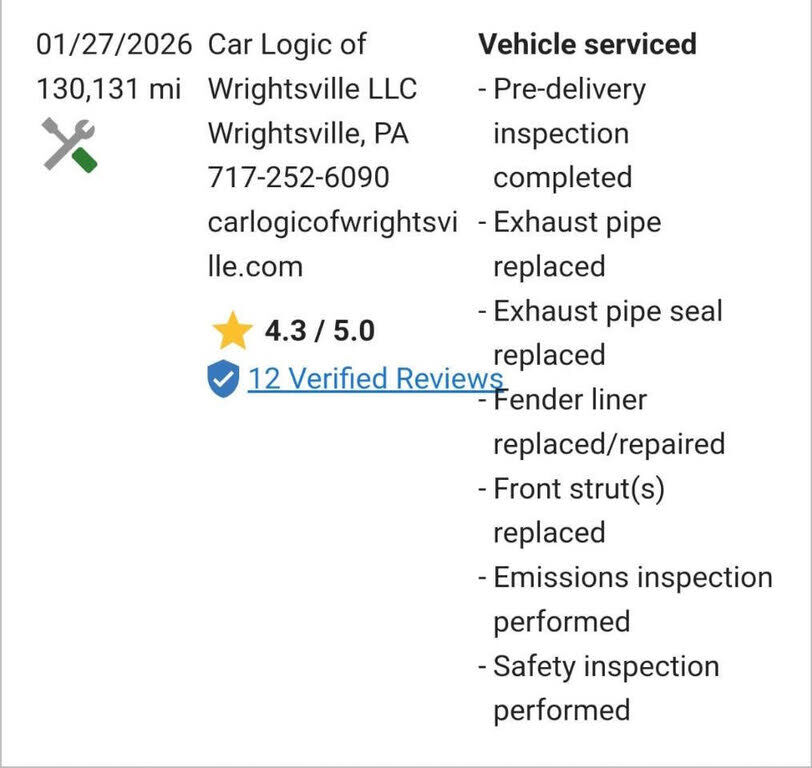Click the wrench and screwdriver service icon

(x=69, y=145)
